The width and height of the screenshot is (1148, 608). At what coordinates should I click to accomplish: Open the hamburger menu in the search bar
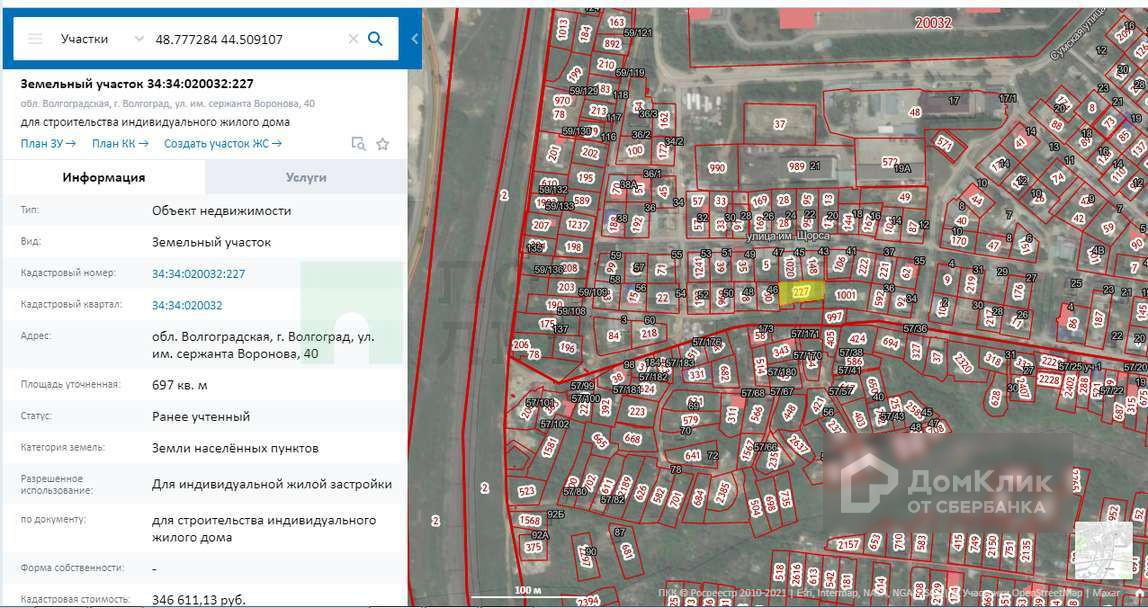click(36, 39)
